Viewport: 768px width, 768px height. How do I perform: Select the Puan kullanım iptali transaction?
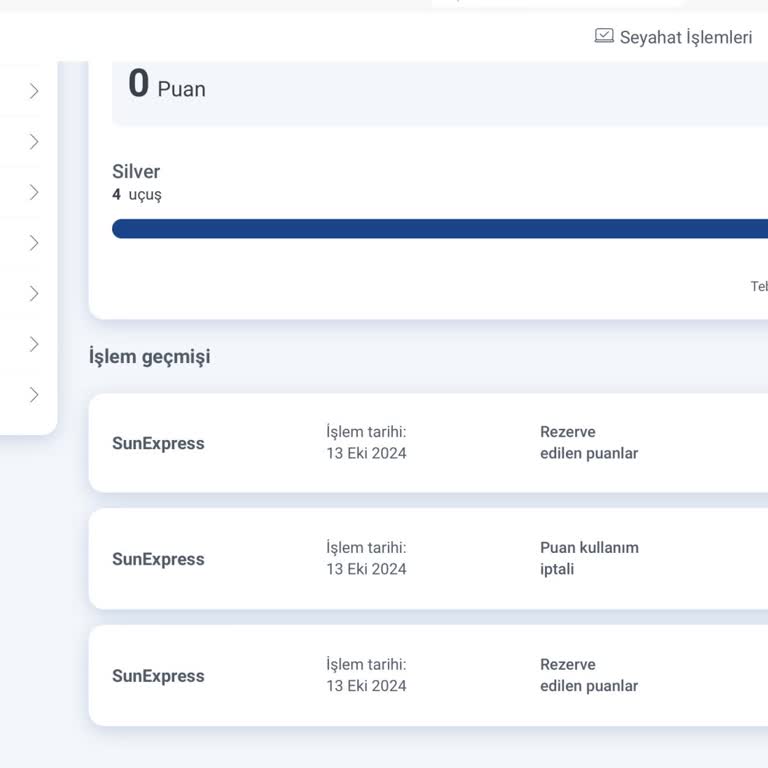(589, 558)
